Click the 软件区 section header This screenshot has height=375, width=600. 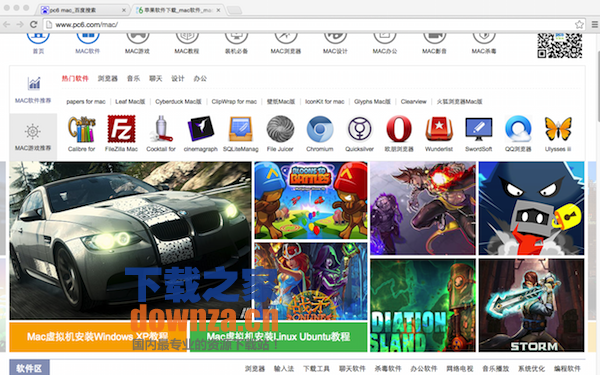point(29,368)
